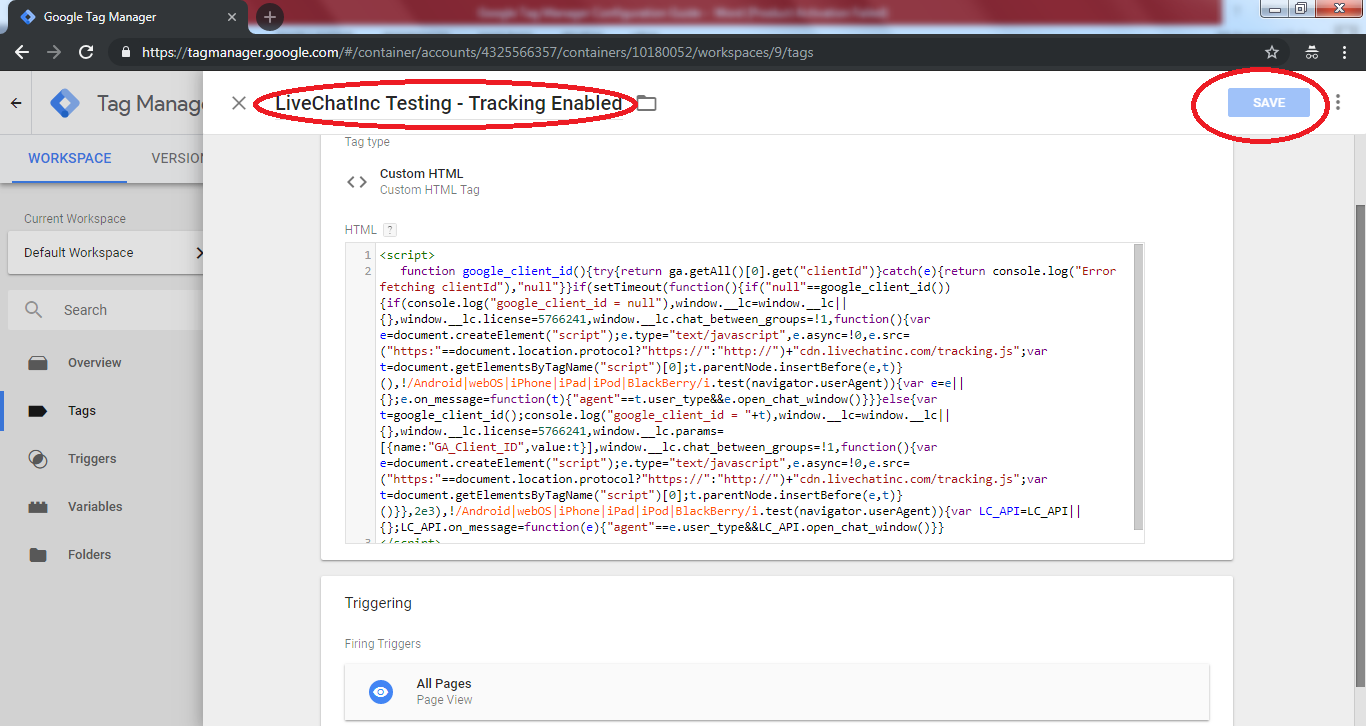Click the Triggers circle icon
This screenshot has height=726, width=1368.
pos(38,459)
